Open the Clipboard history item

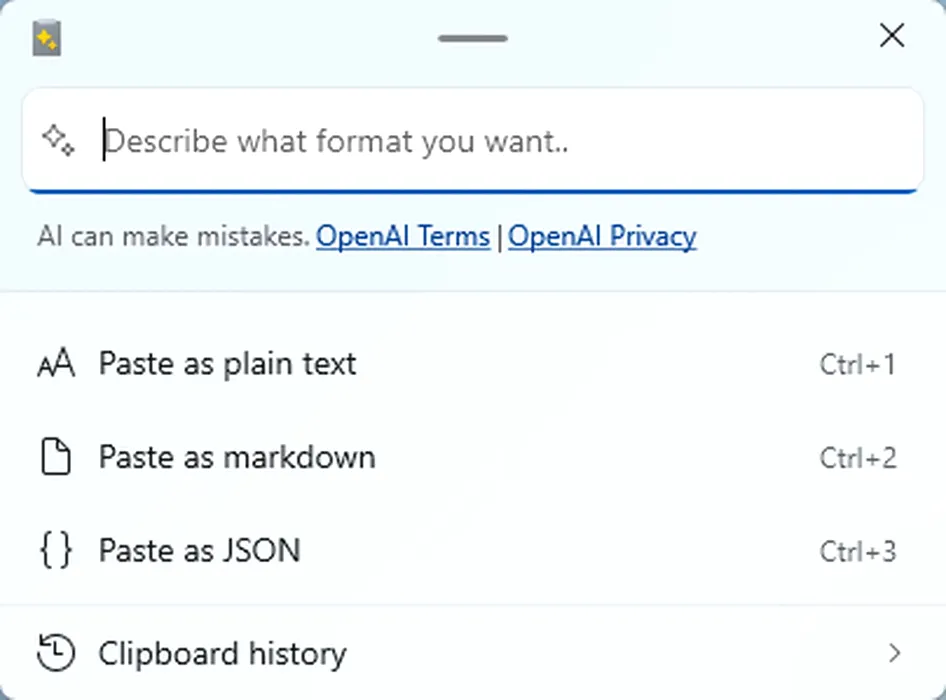[473, 653]
